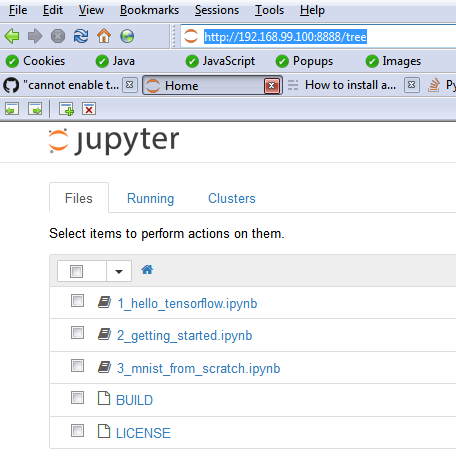Click the new tab icon with green plus
The height and width of the screenshot is (458, 456).
(66, 109)
